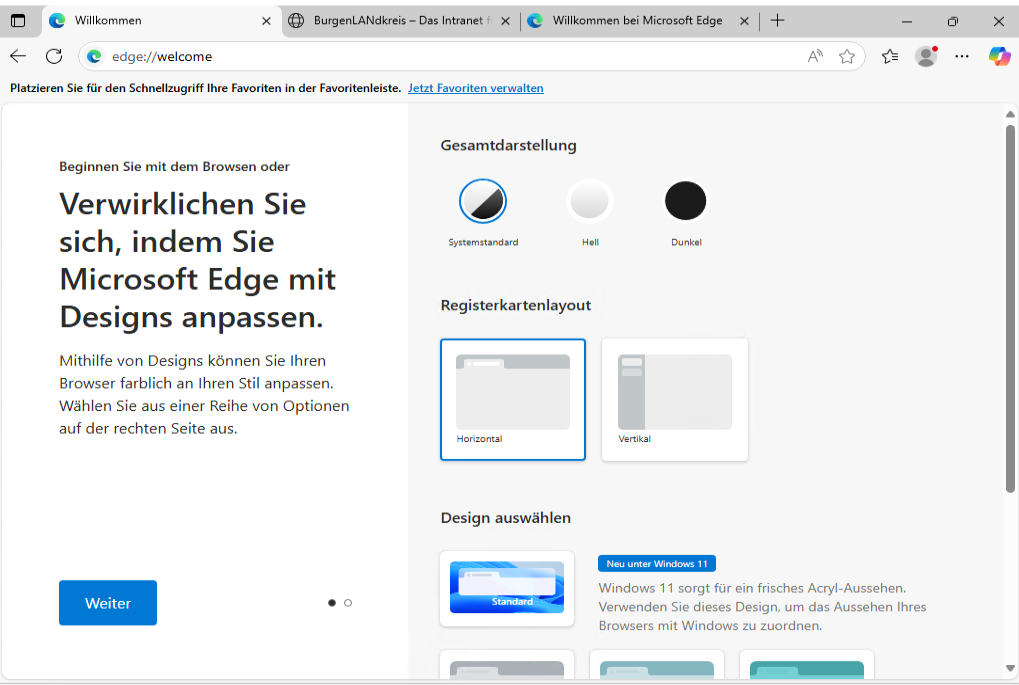Select the gray design thumbnail

507,666
